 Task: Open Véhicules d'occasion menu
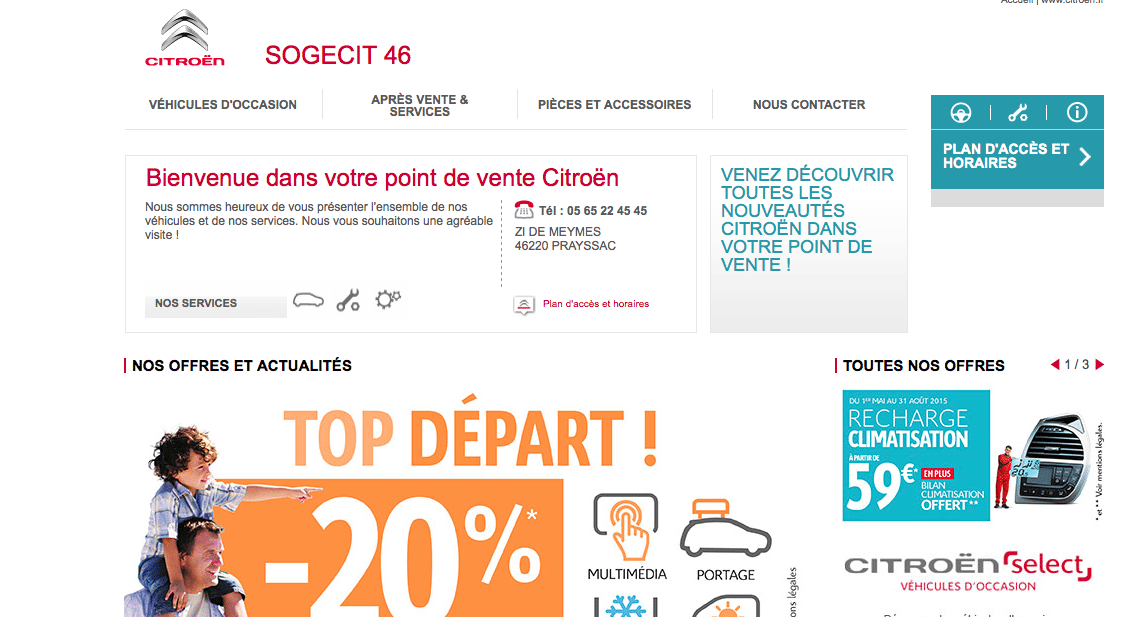point(222,105)
